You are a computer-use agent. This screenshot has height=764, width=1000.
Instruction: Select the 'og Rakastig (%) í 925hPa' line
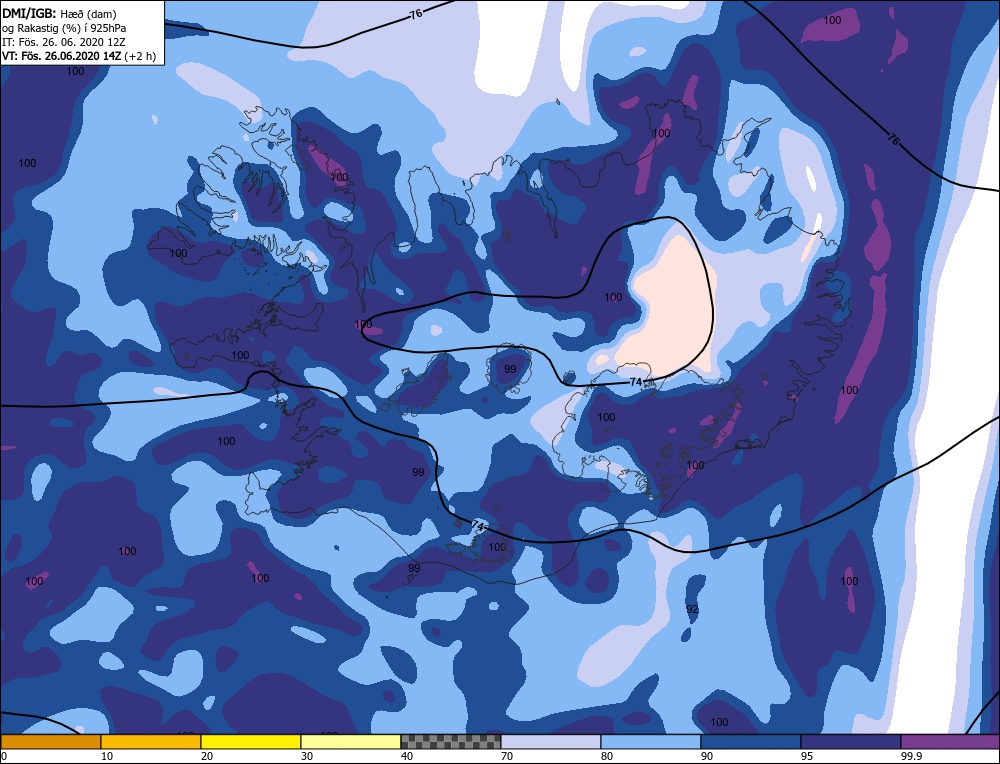pos(64,28)
